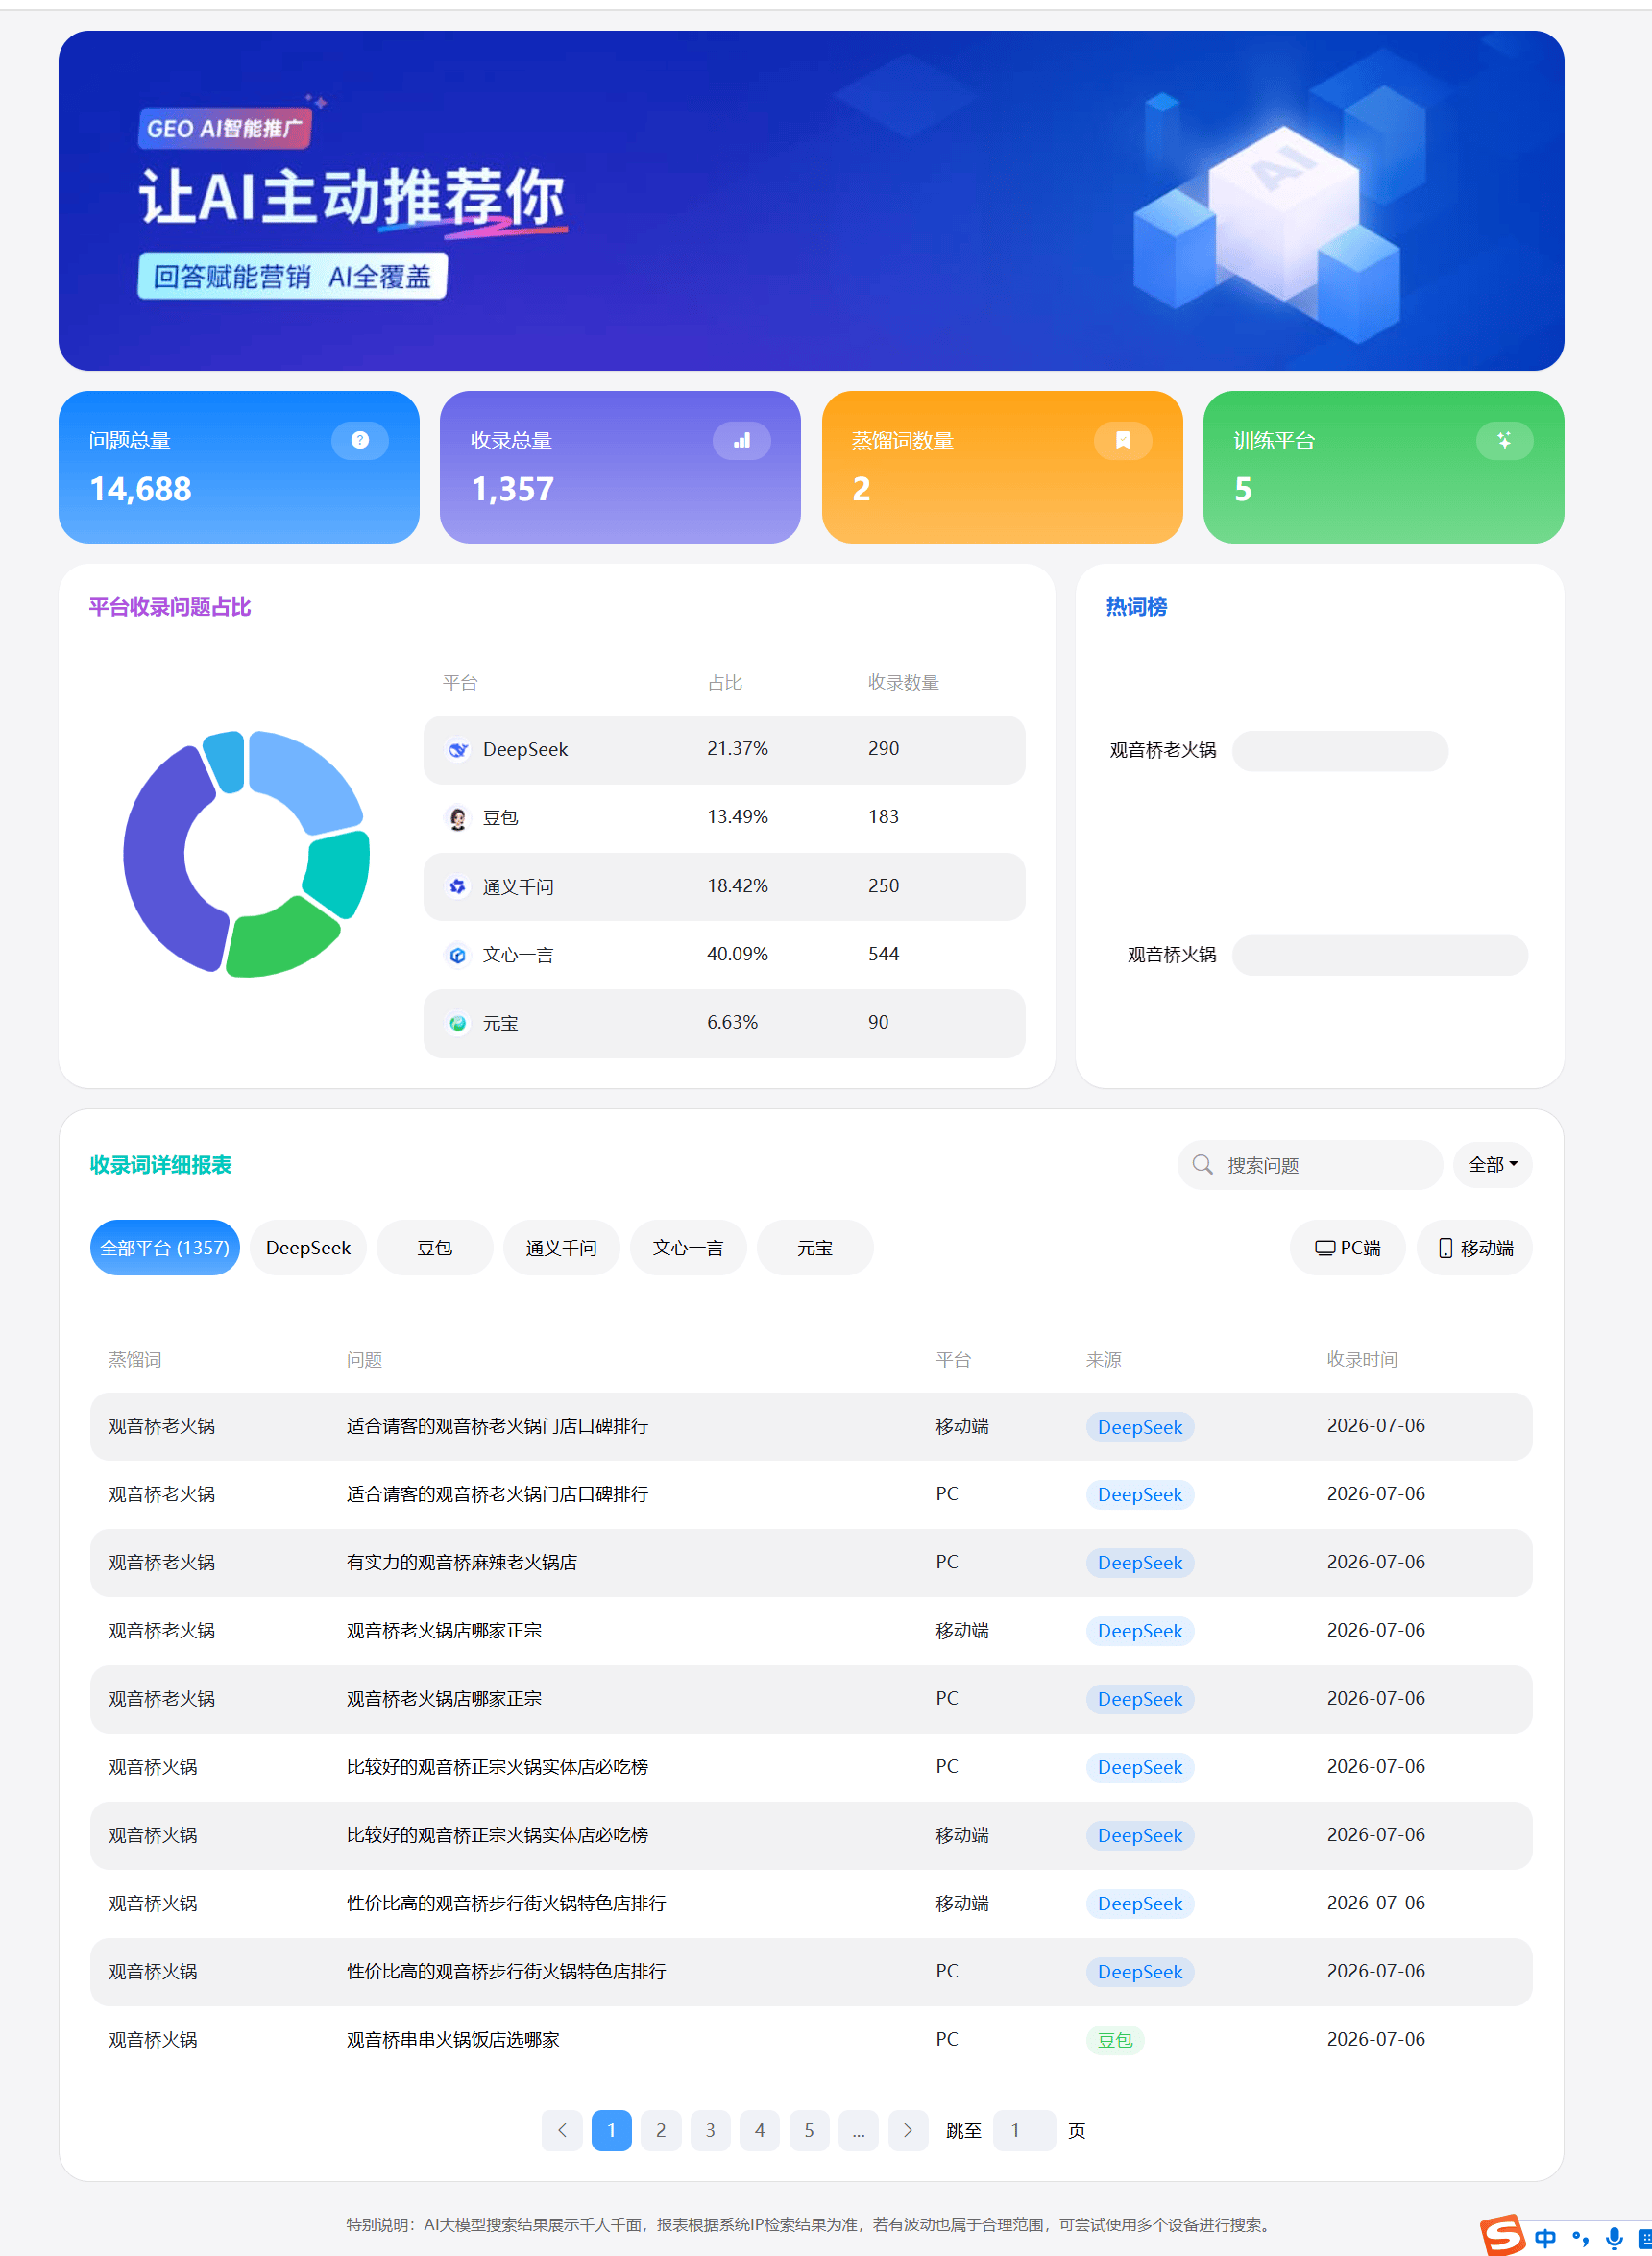Click the 豆包 avatar icon in platform table
The height and width of the screenshot is (2256, 1652).
tap(458, 818)
